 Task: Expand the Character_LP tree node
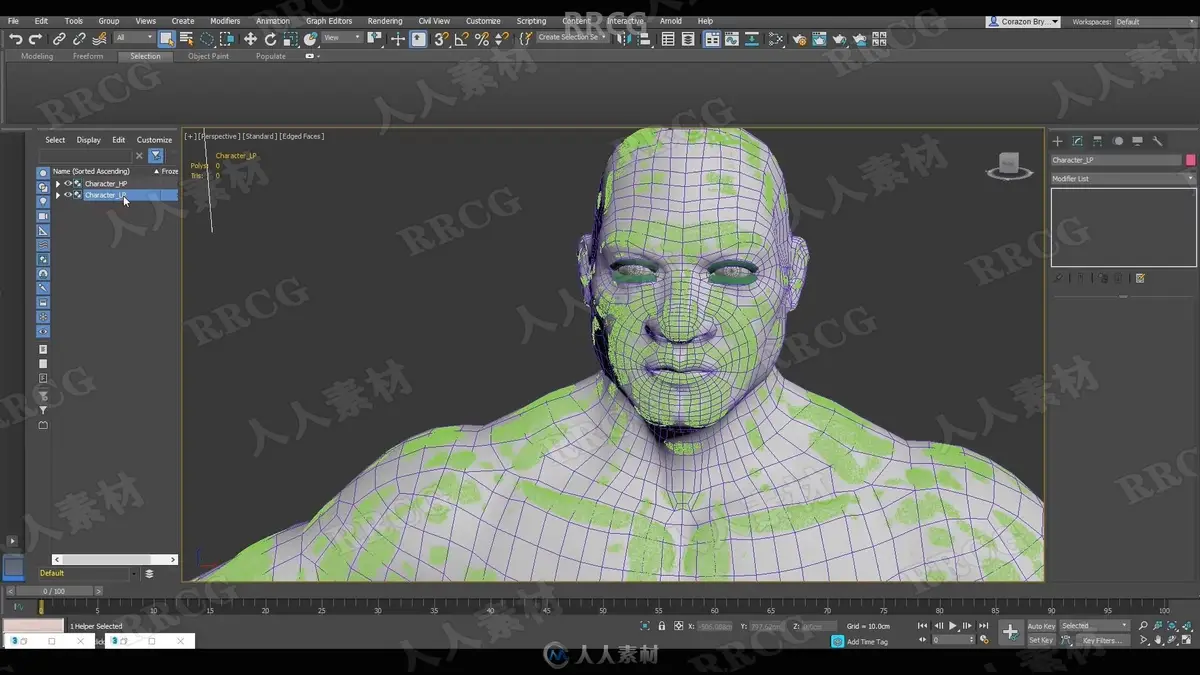pos(58,195)
